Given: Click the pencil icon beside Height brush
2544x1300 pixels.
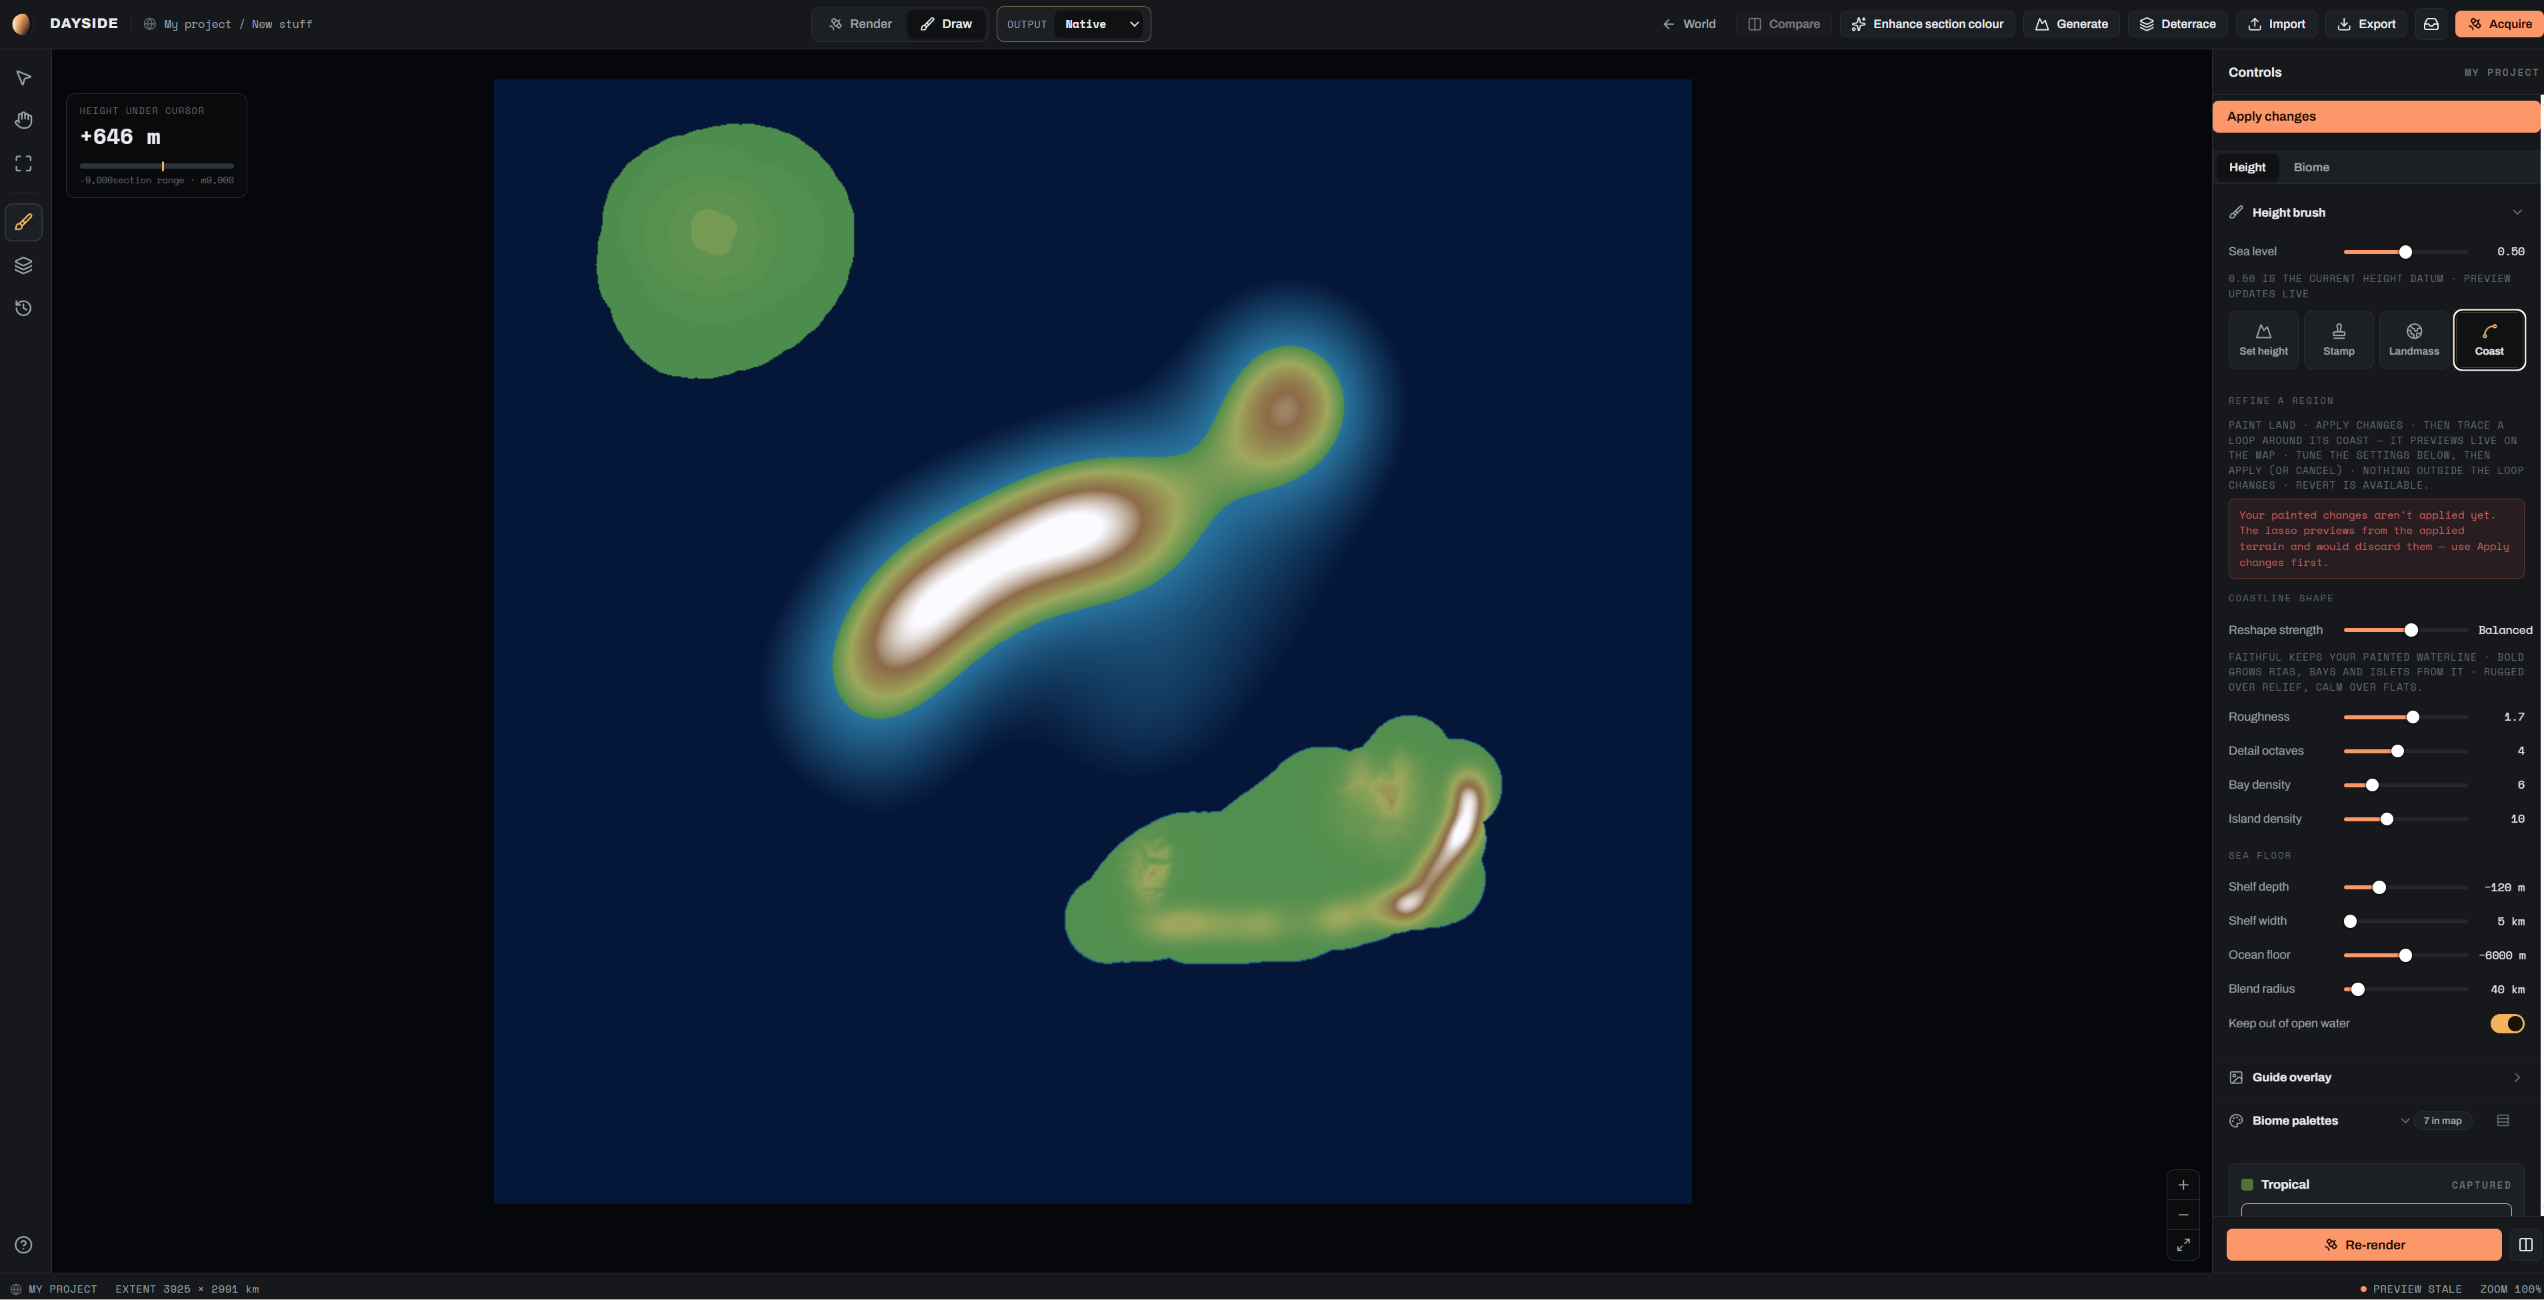Looking at the screenshot, I should (x=2236, y=213).
